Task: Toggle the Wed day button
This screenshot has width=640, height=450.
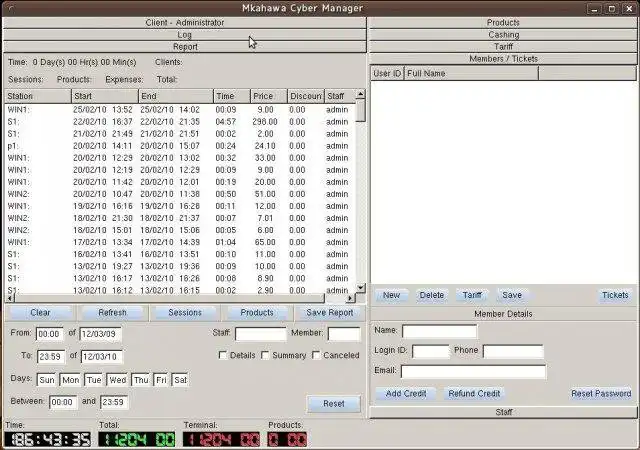Action: pos(118,380)
